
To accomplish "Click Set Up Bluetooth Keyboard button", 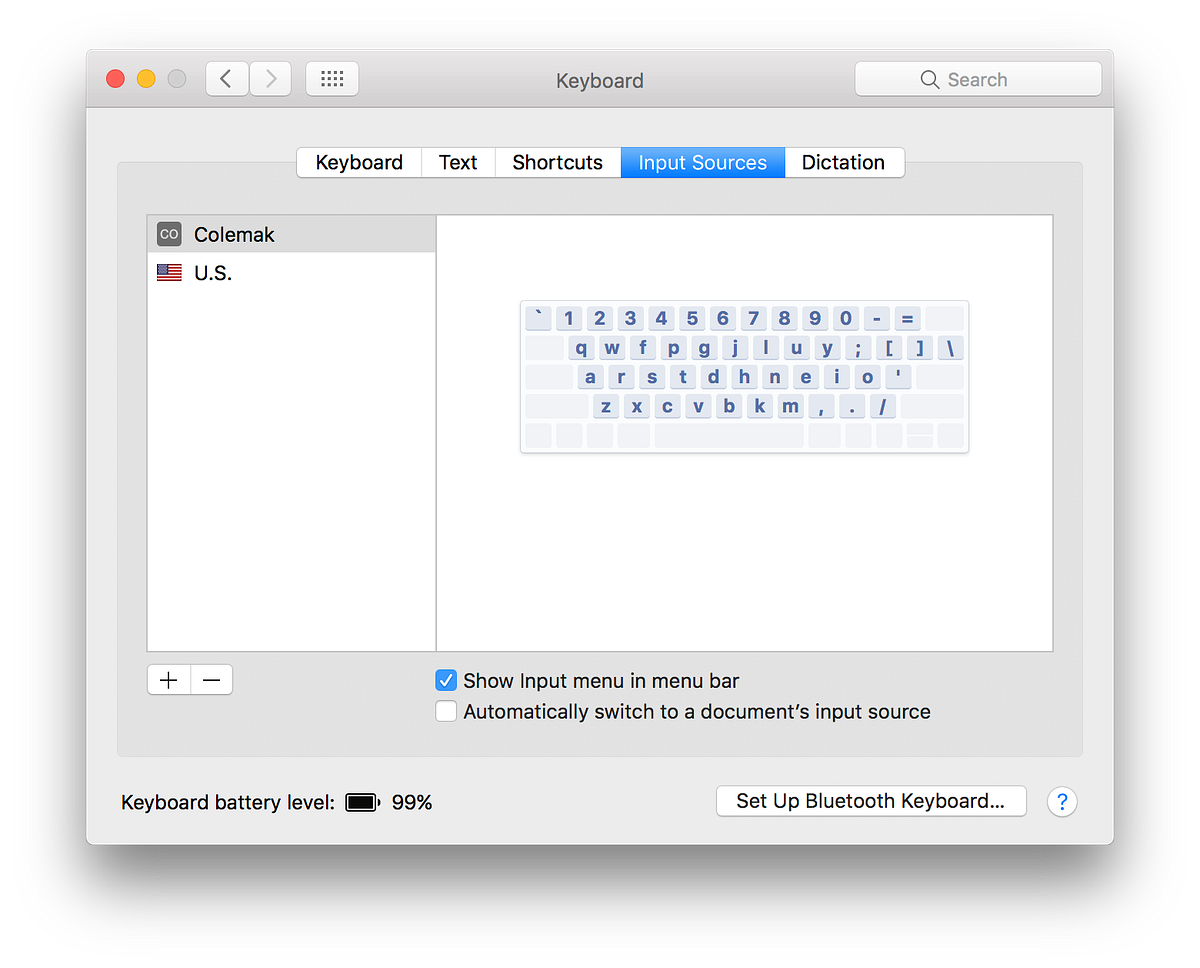I will coord(870,800).
